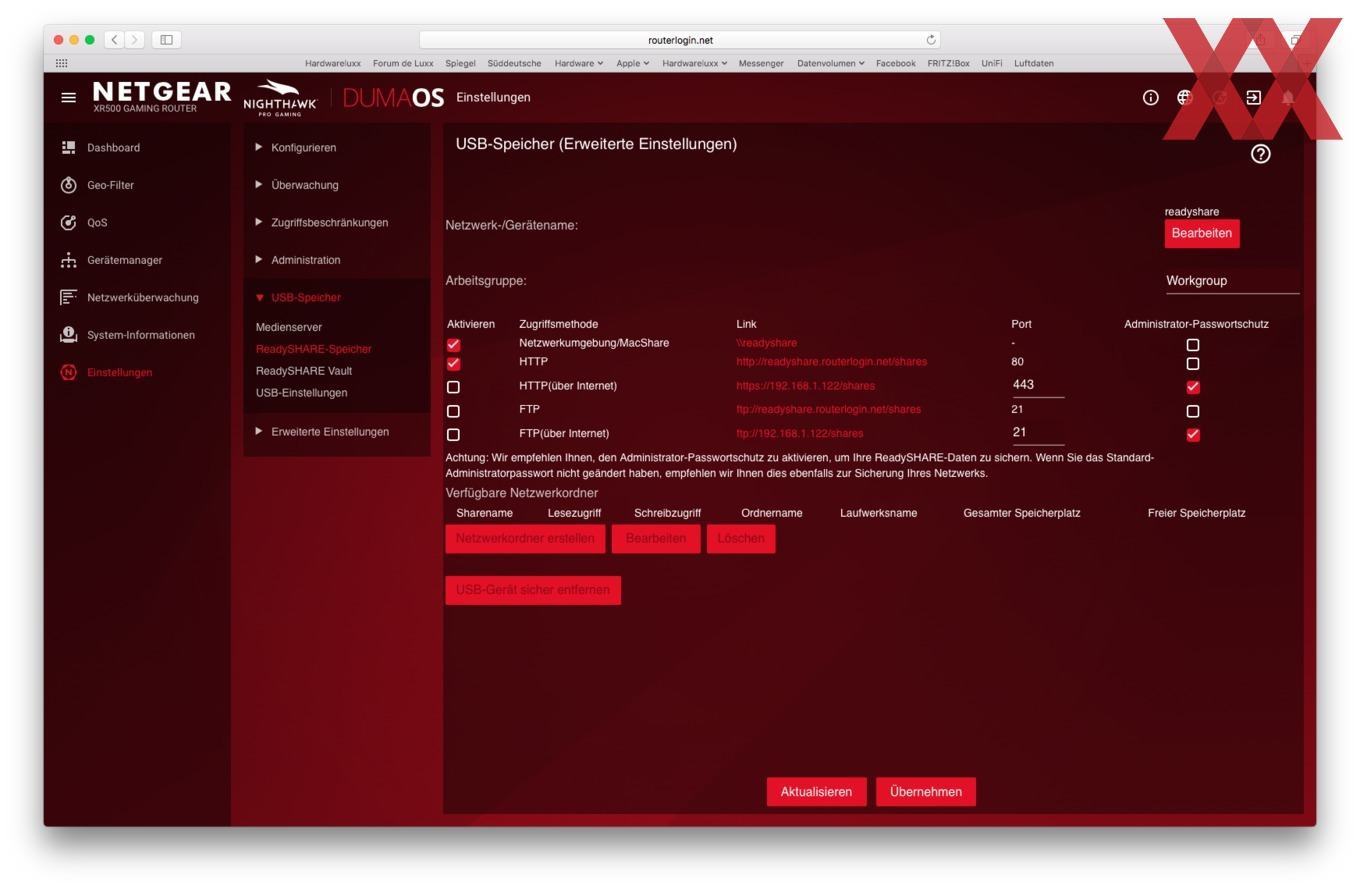Enable FTP access method checkbox
This screenshot has width=1360, height=889.
pyautogui.click(x=454, y=411)
